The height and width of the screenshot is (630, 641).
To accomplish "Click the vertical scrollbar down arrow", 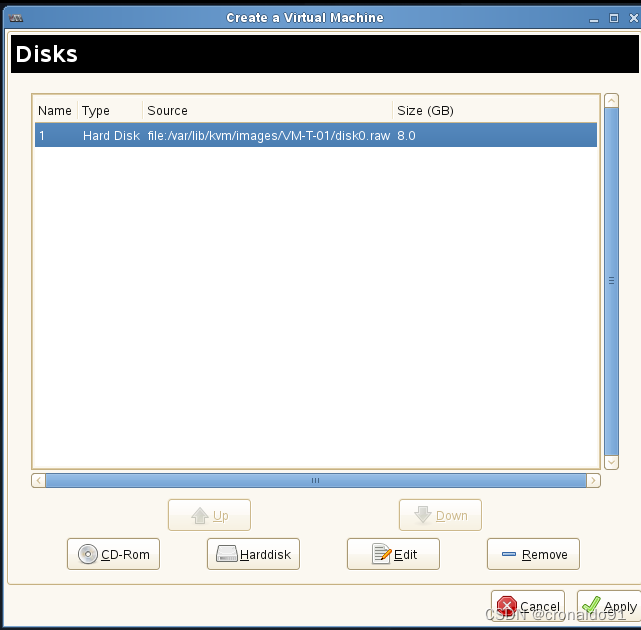I will [611, 462].
